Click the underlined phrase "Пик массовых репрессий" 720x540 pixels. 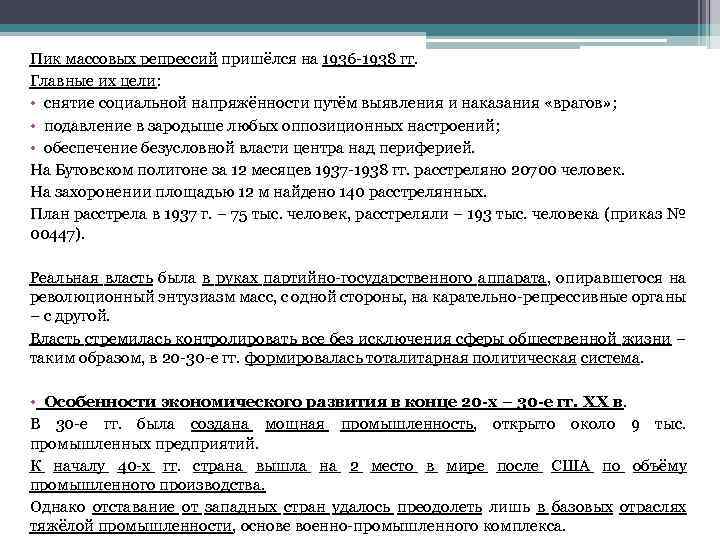click(x=124, y=59)
